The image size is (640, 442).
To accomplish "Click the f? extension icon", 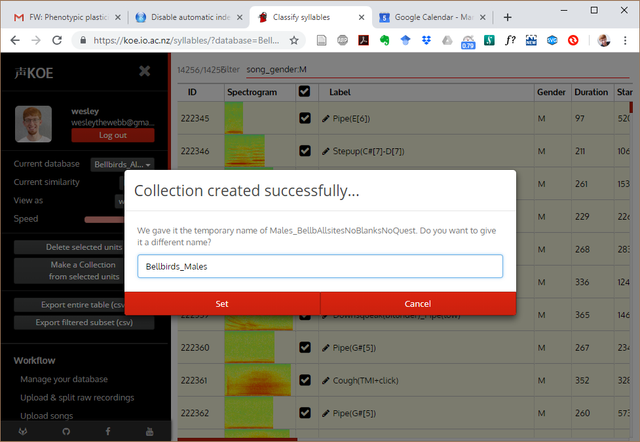I will tap(510, 40).
